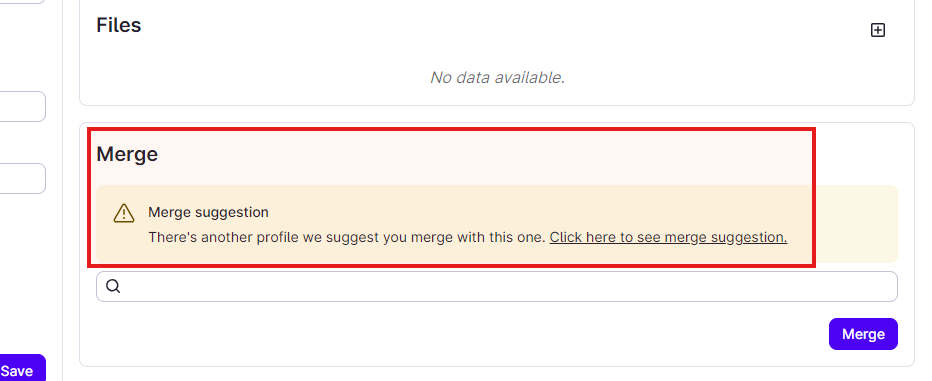
Task: Focus the left input field beside the Files panel
Action: click(23, 106)
